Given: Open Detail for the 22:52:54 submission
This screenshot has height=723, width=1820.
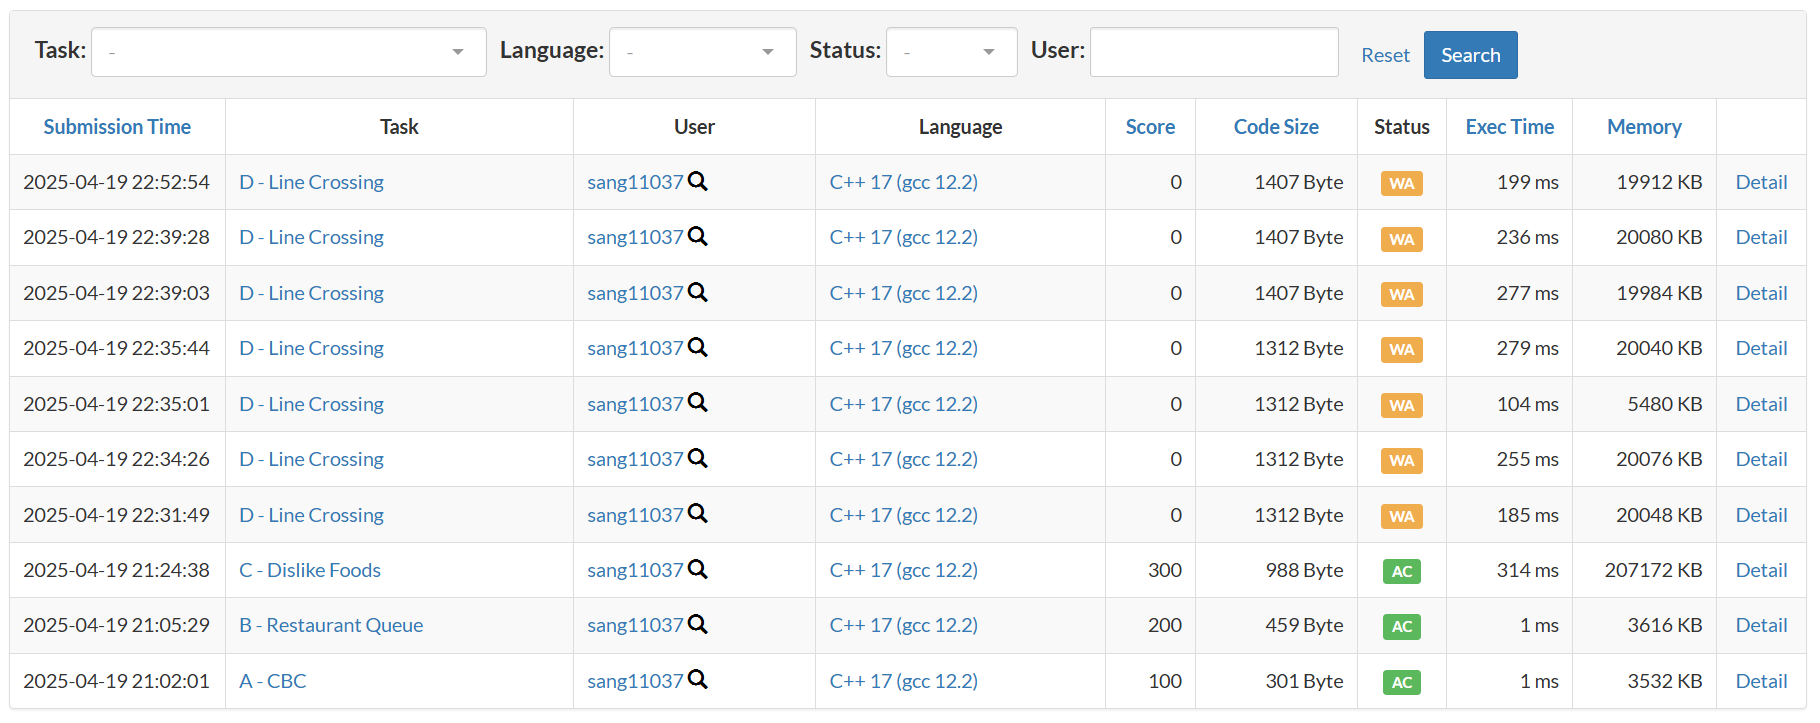Looking at the screenshot, I should [1761, 182].
